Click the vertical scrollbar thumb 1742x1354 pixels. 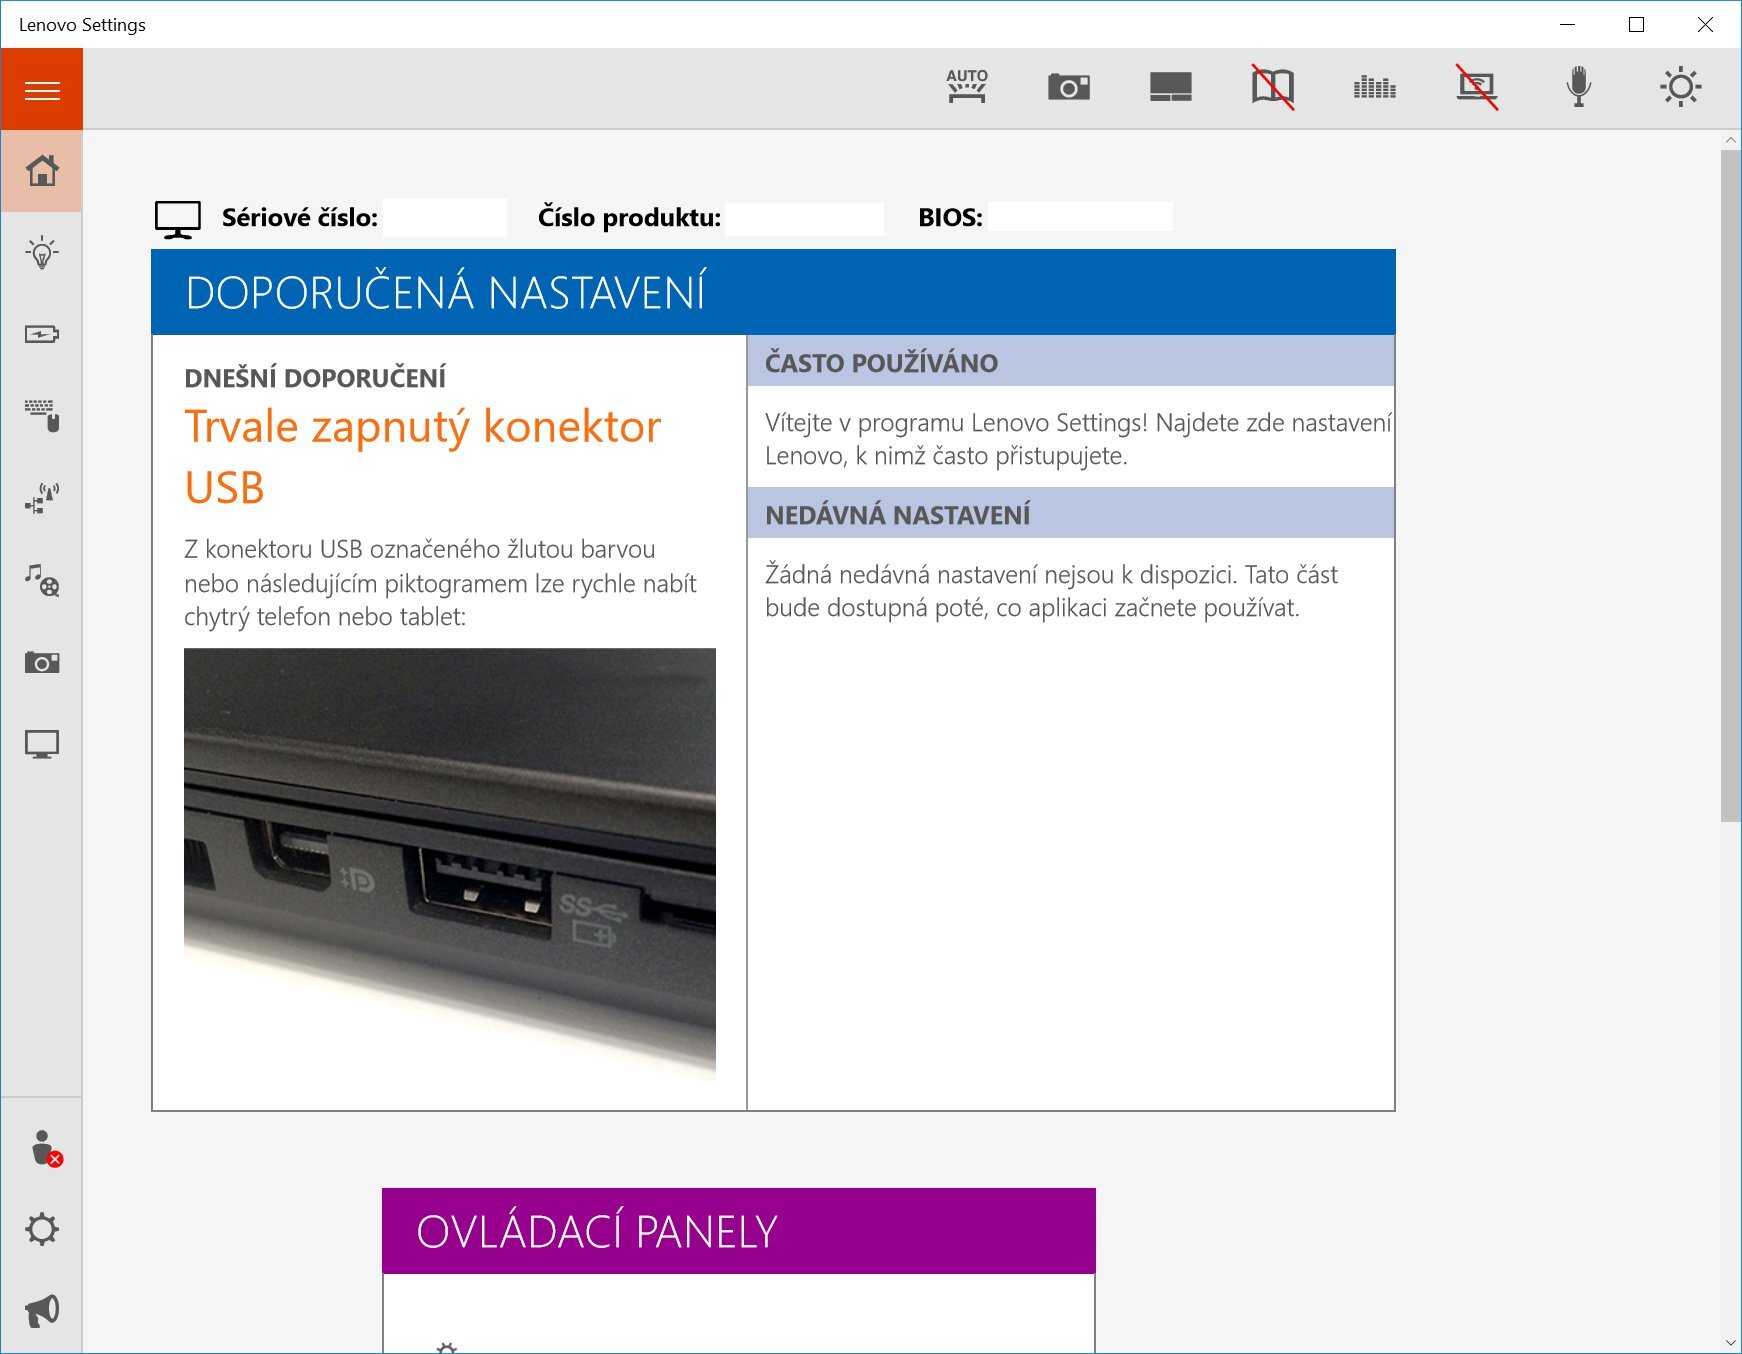[x=1730, y=486]
